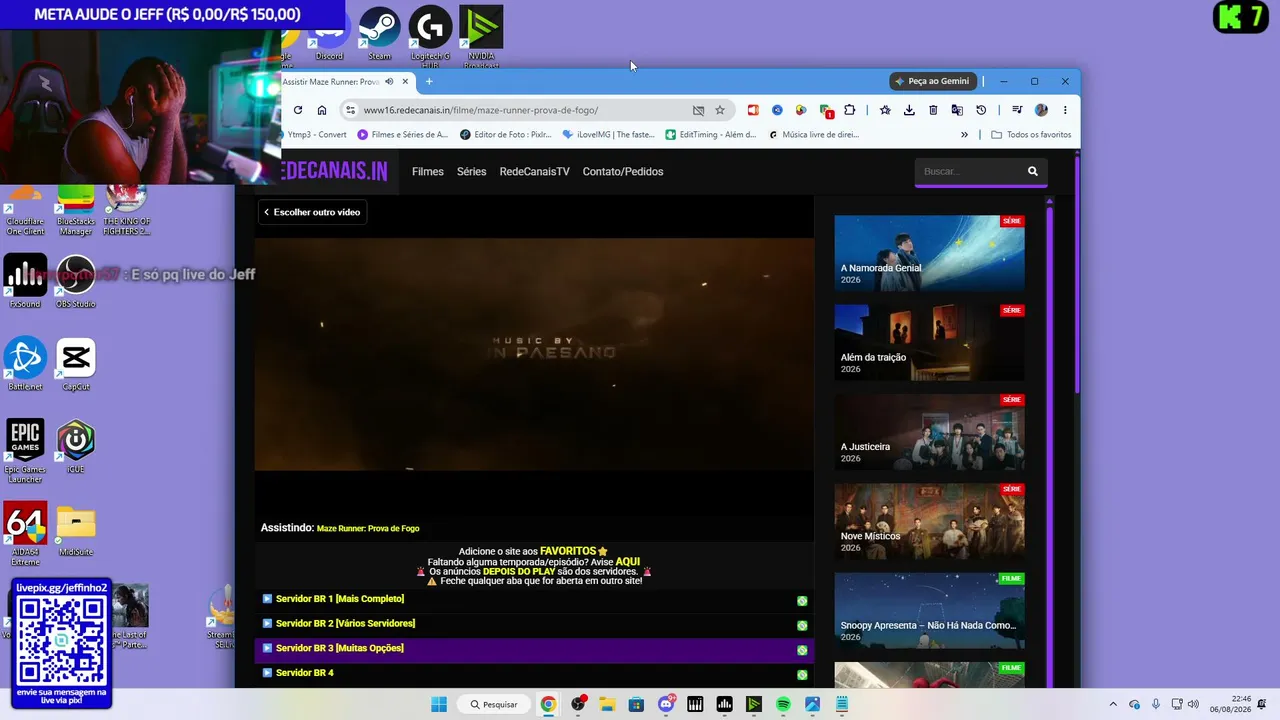The width and height of the screenshot is (1280, 720).
Task: Select Servidor BR 1 [Mais Completo]
Action: tap(534, 599)
